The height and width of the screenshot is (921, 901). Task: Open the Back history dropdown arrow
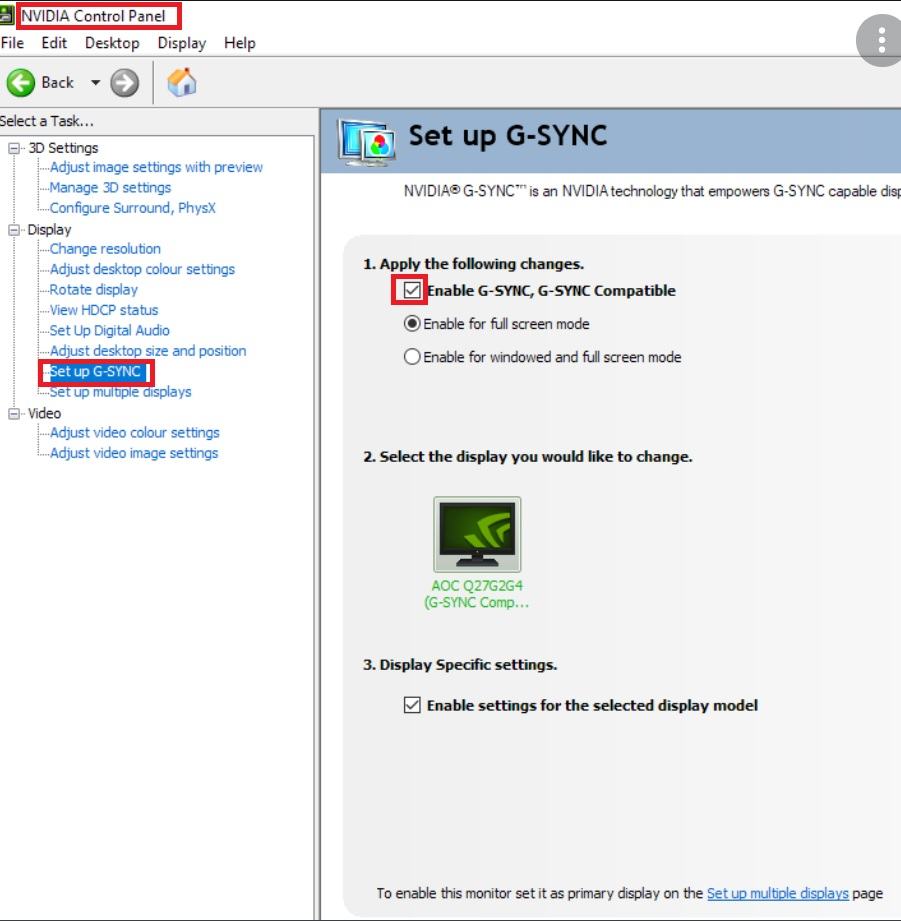[95, 83]
